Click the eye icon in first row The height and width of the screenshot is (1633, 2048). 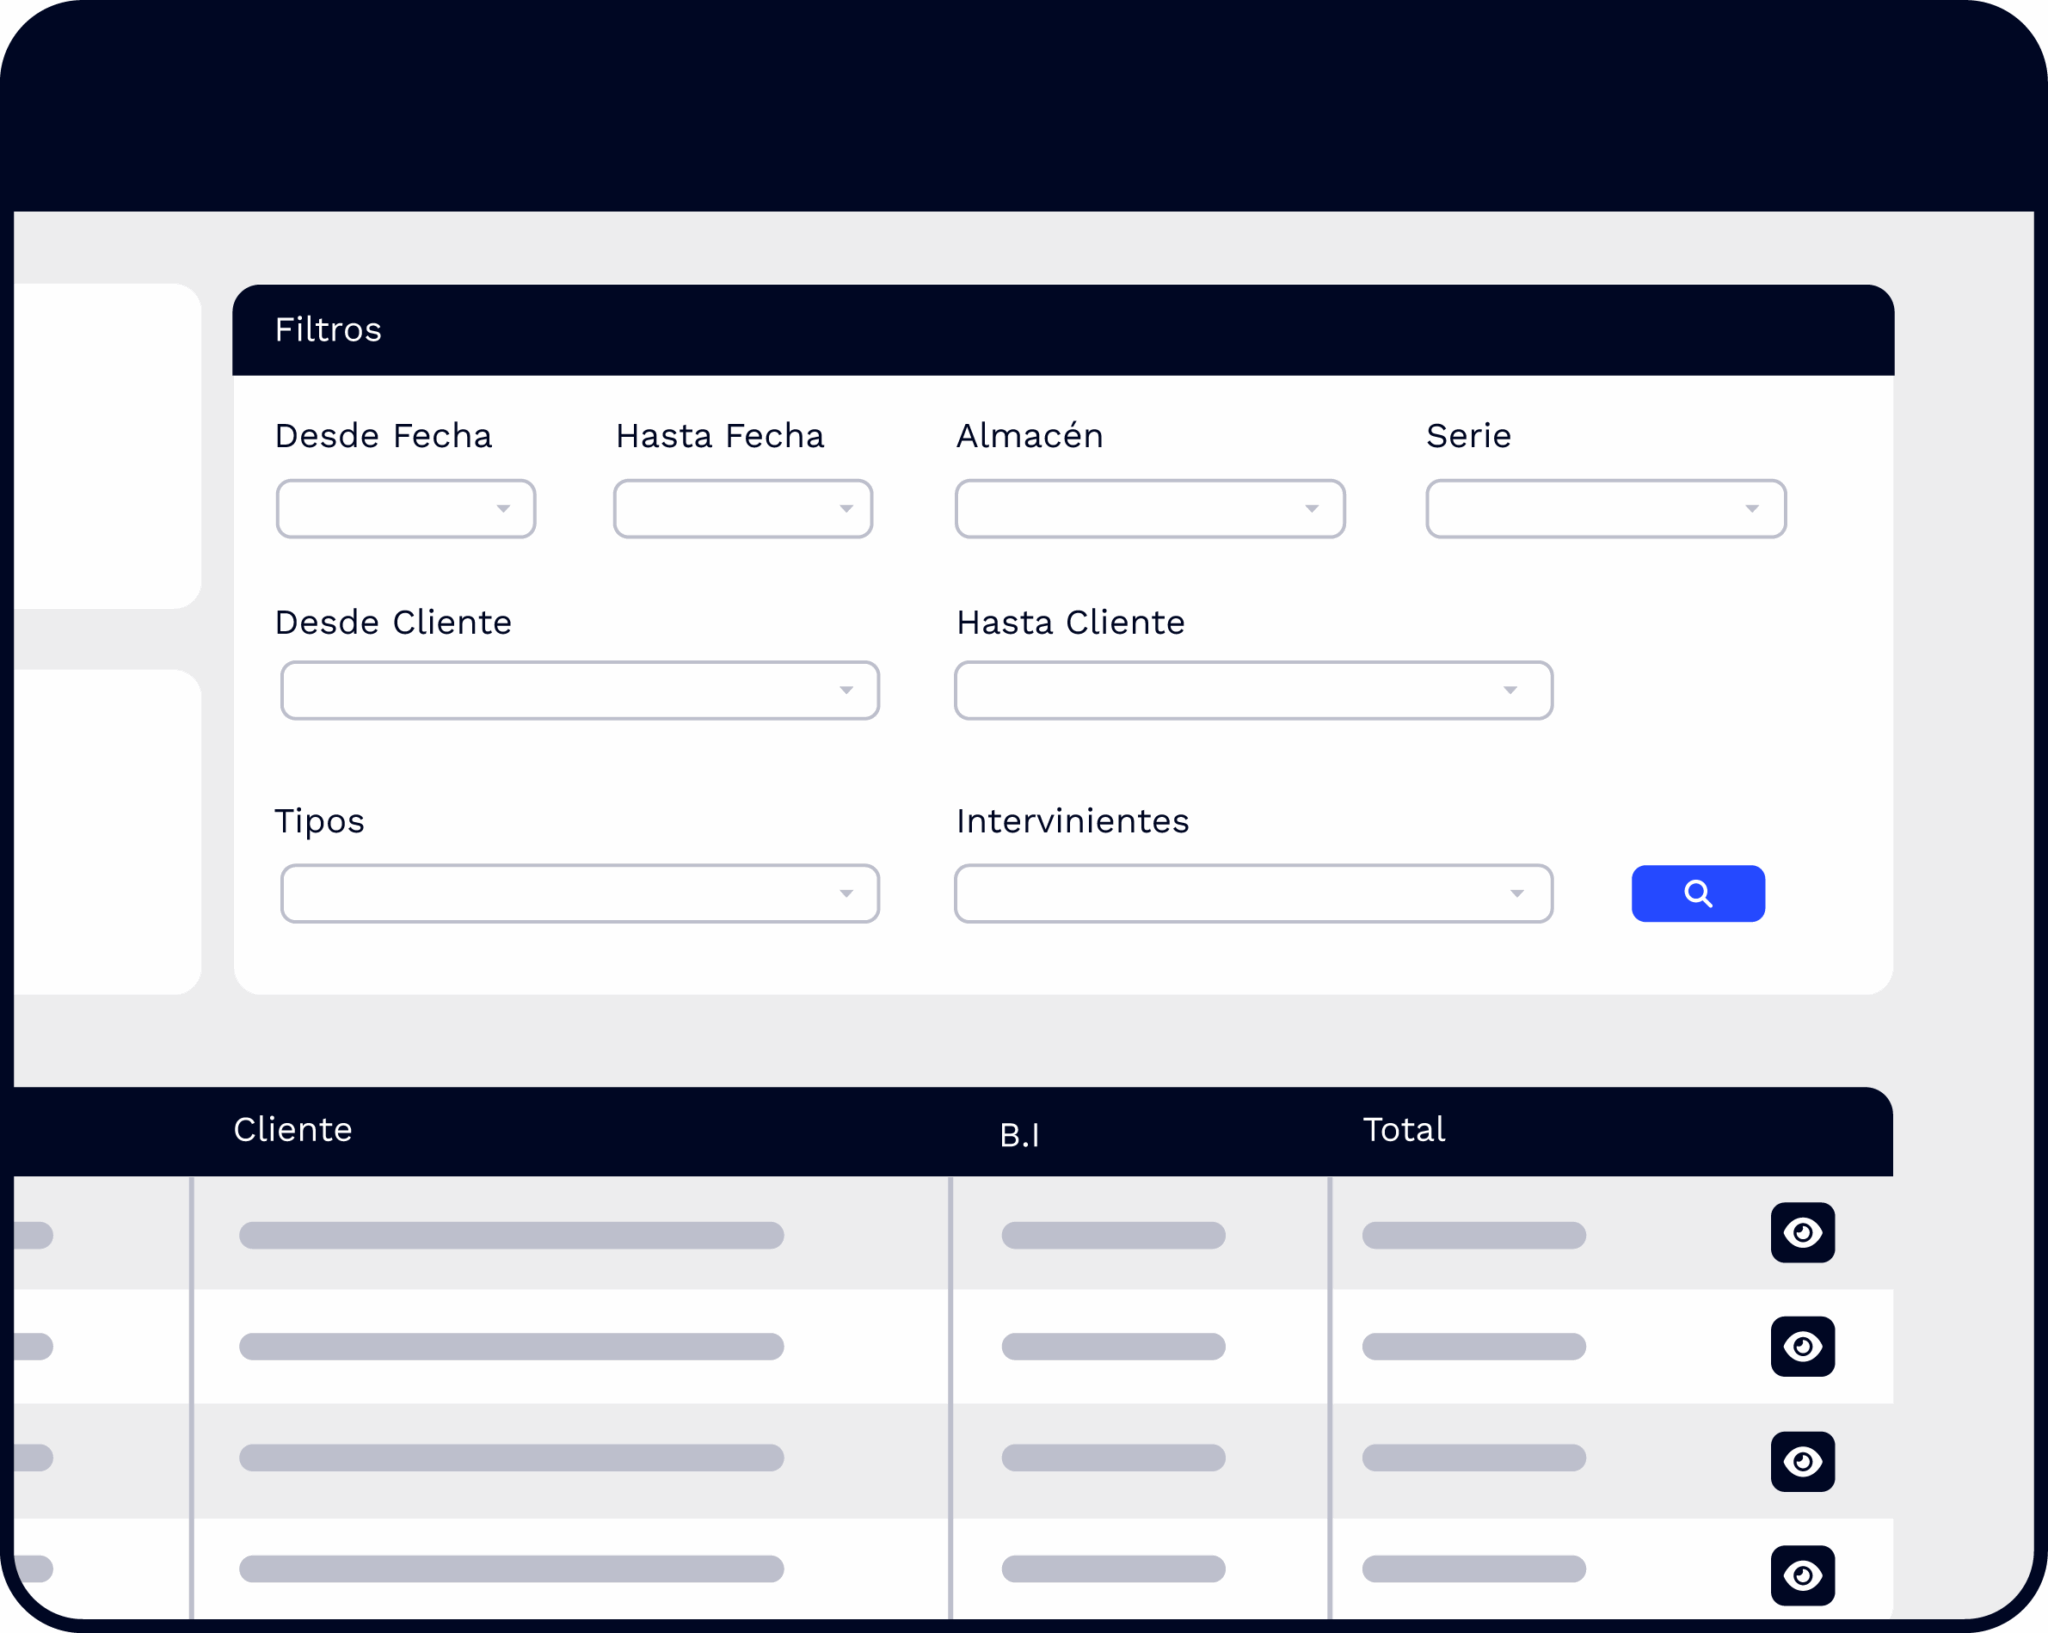click(x=1802, y=1232)
